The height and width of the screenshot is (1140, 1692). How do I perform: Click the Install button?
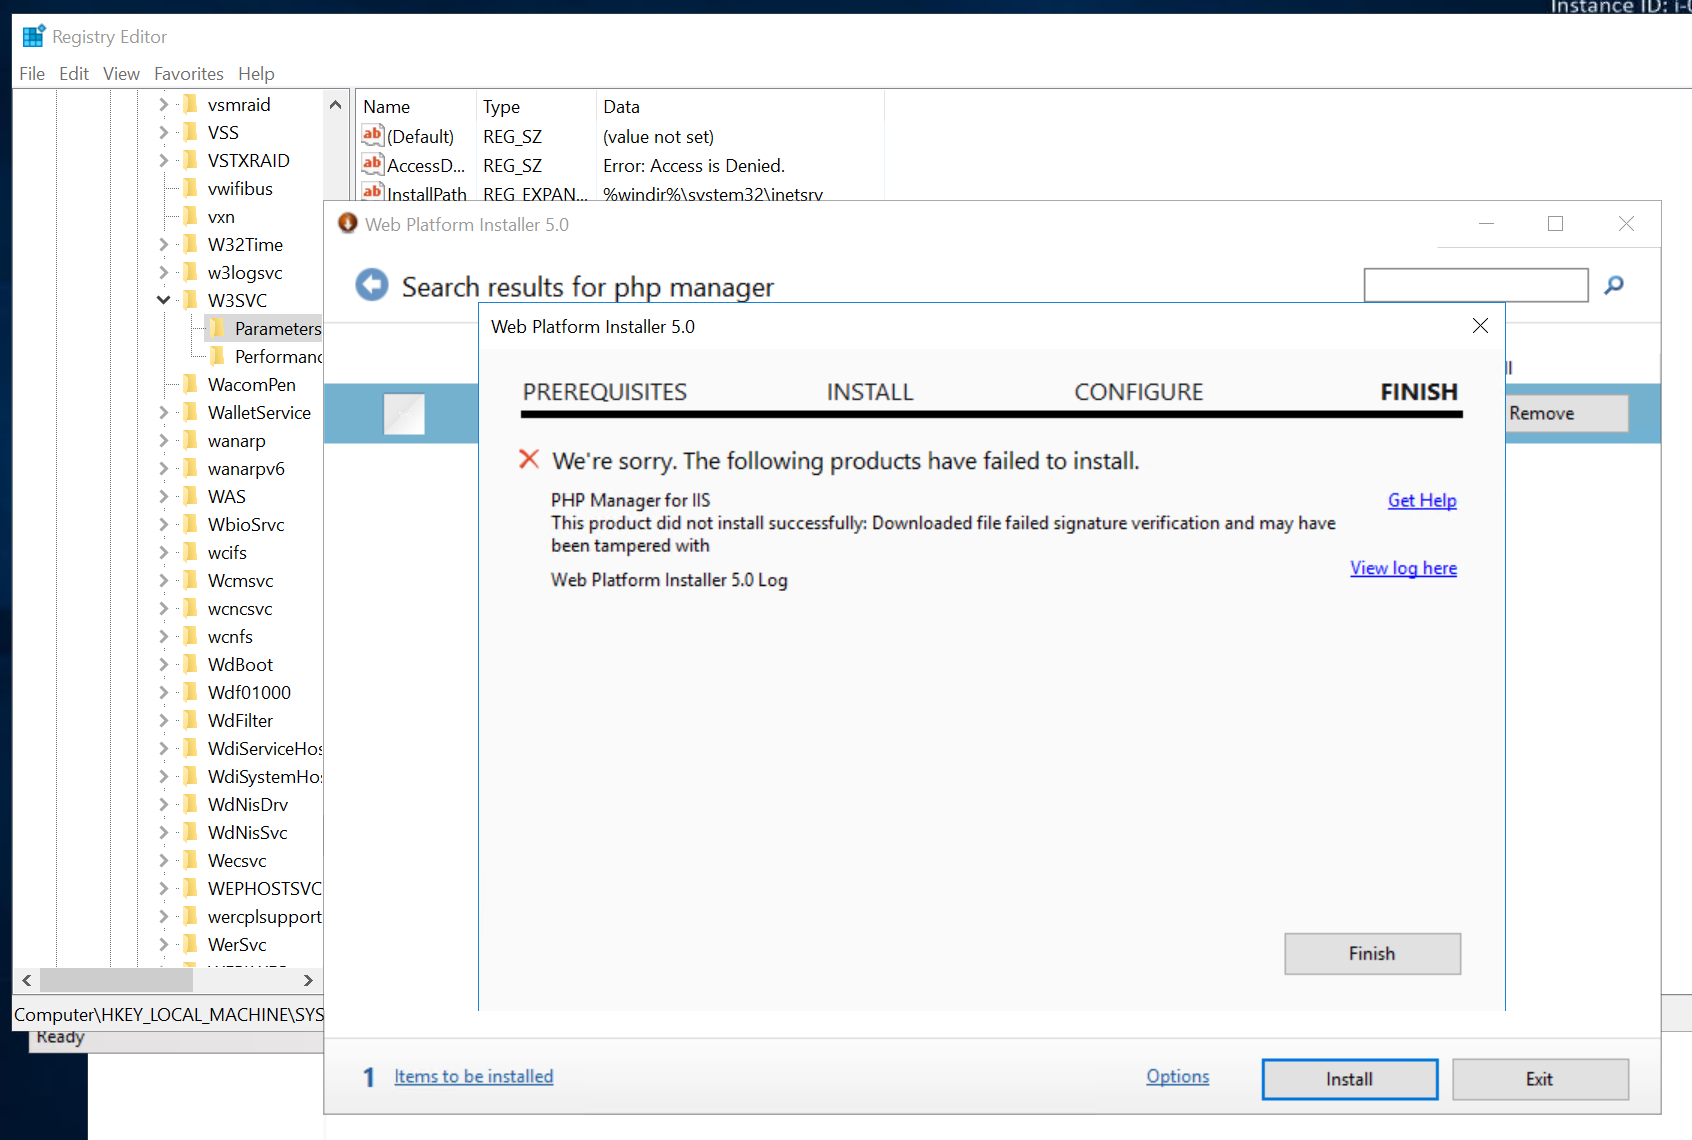click(1349, 1079)
